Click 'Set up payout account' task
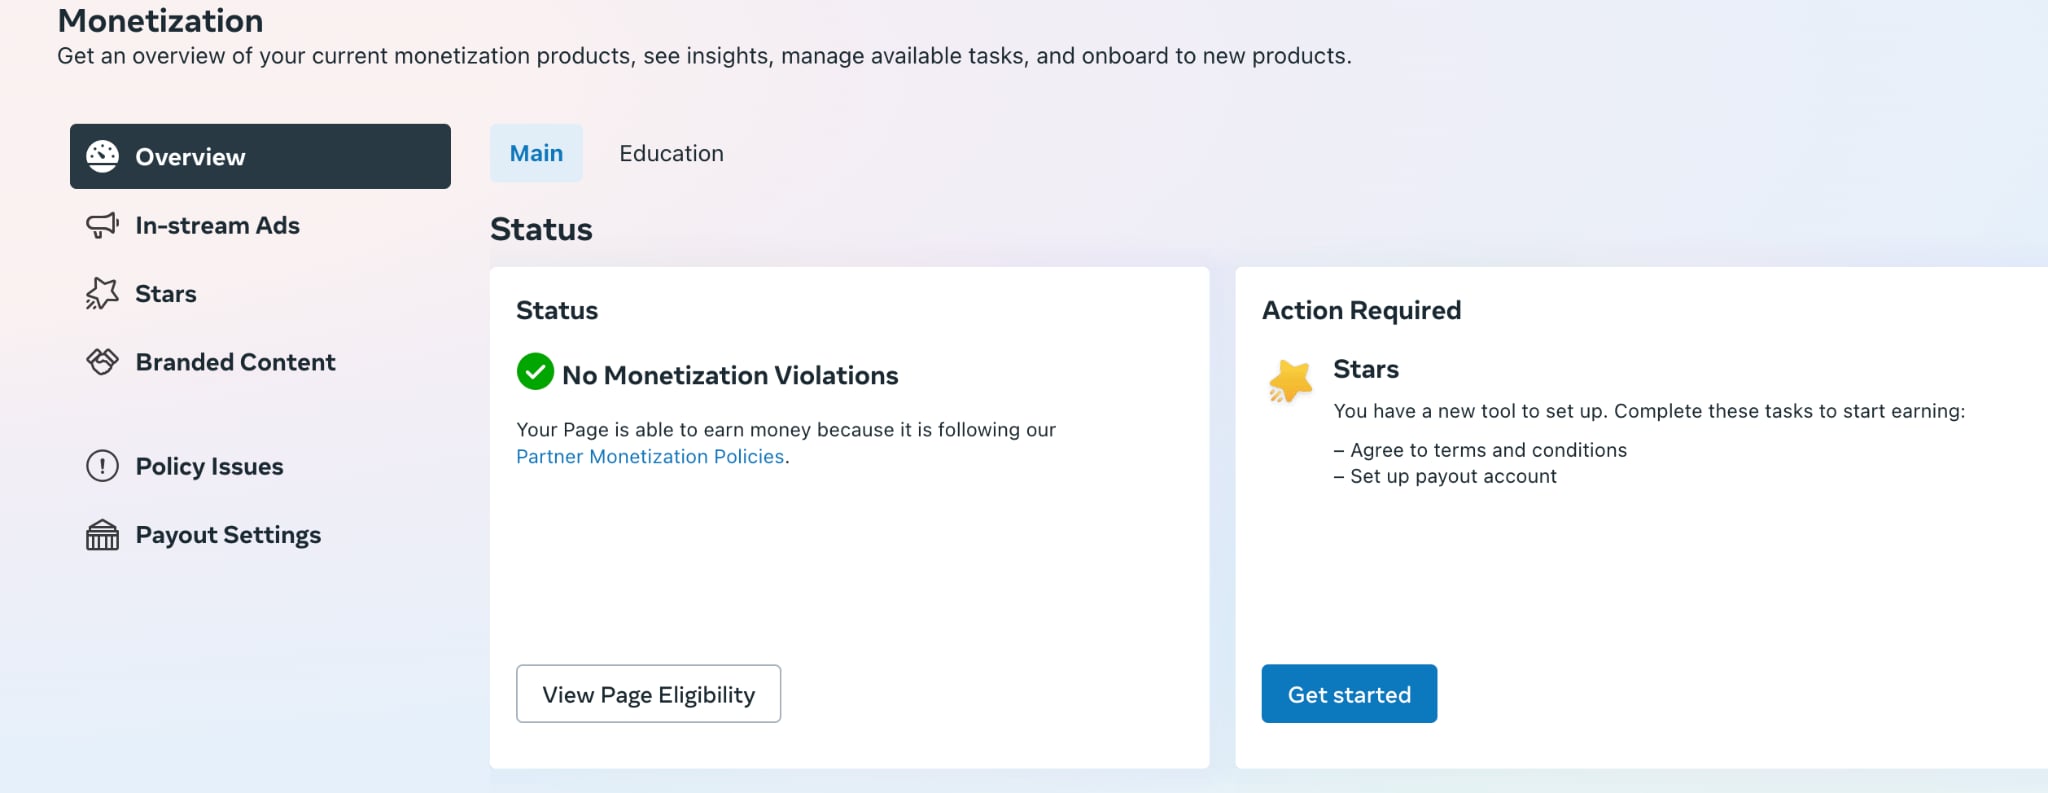 coord(1445,476)
